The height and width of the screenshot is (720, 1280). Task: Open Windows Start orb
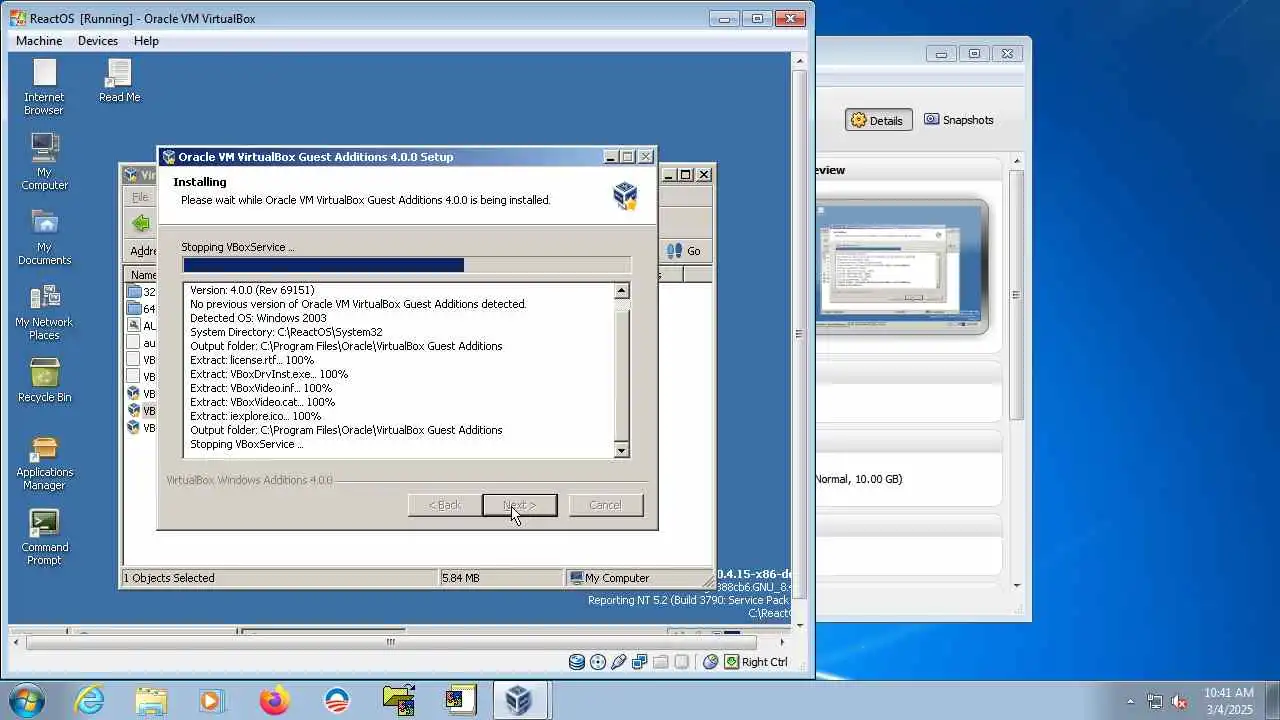25,700
